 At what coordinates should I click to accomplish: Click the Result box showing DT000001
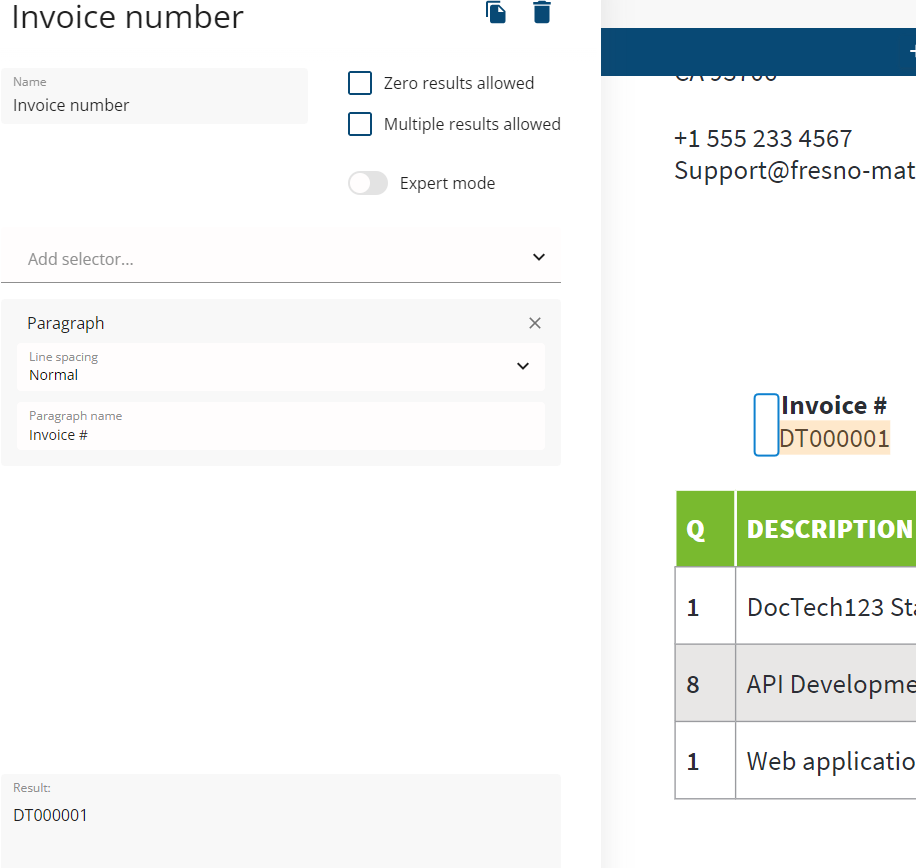280,815
